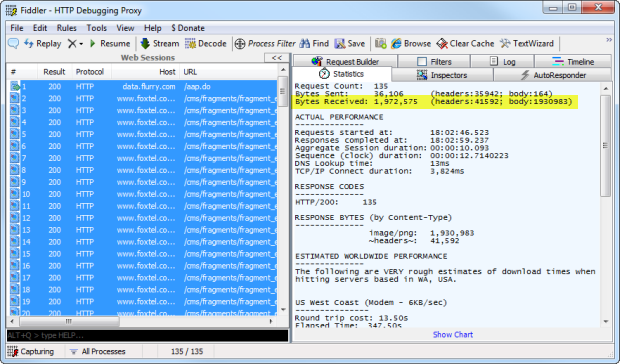Click the statistics pane scroll up arrow
This screenshot has width=620, height=364.
(606, 89)
